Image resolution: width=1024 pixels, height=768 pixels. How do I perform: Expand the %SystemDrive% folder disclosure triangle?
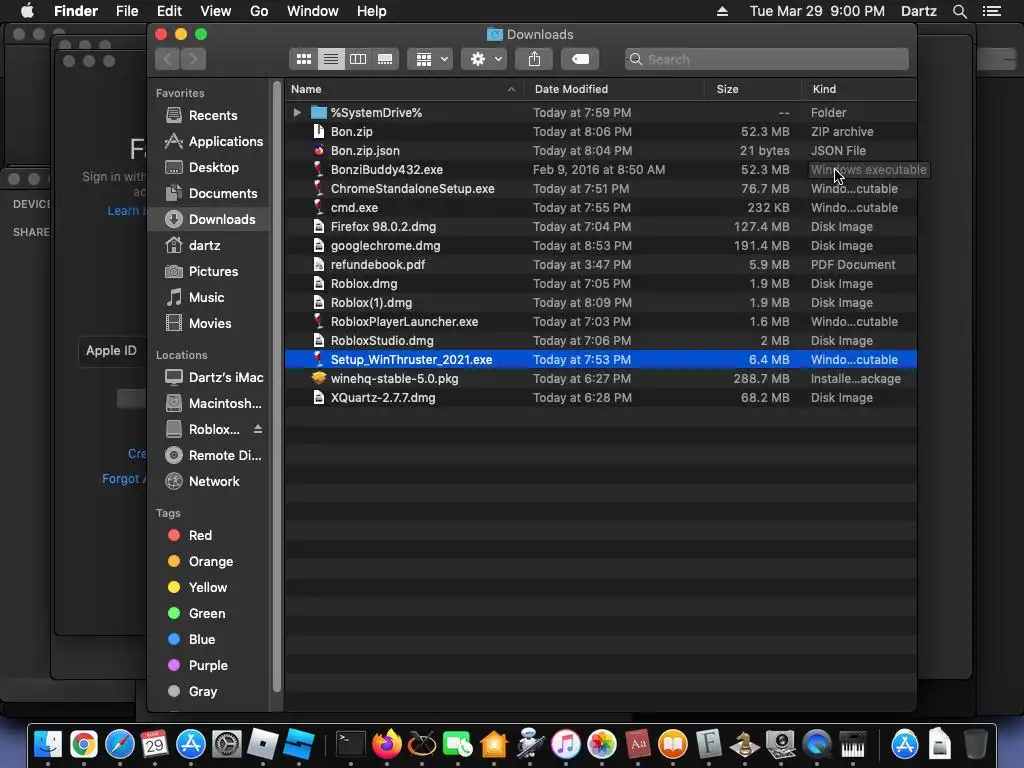[x=297, y=112]
